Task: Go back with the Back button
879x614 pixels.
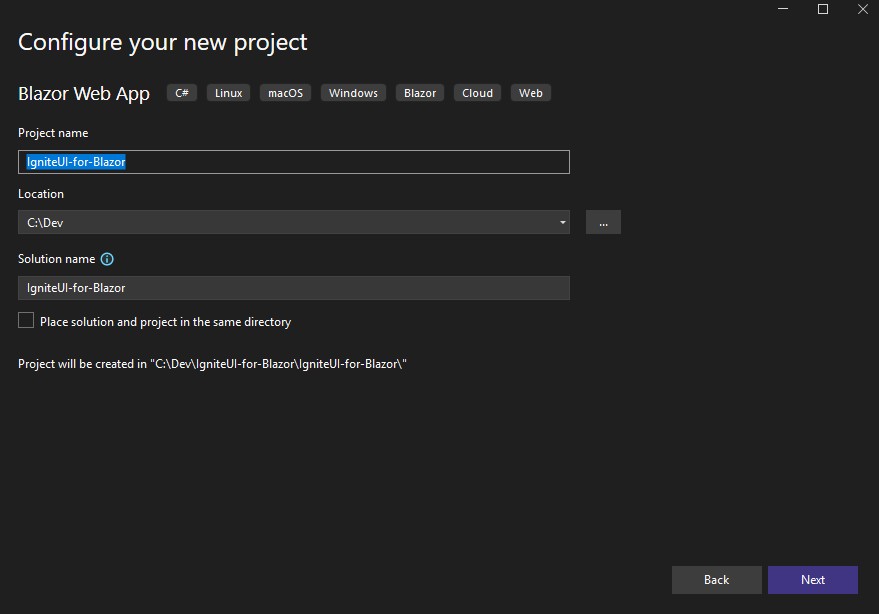Action: pyautogui.click(x=716, y=580)
